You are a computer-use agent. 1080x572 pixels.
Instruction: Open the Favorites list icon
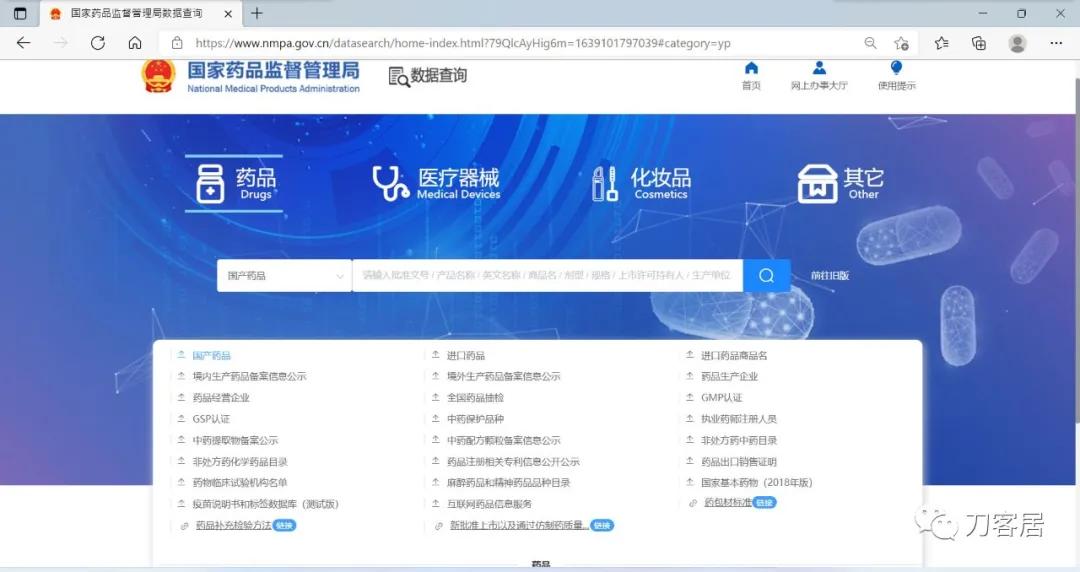point(942,43)
